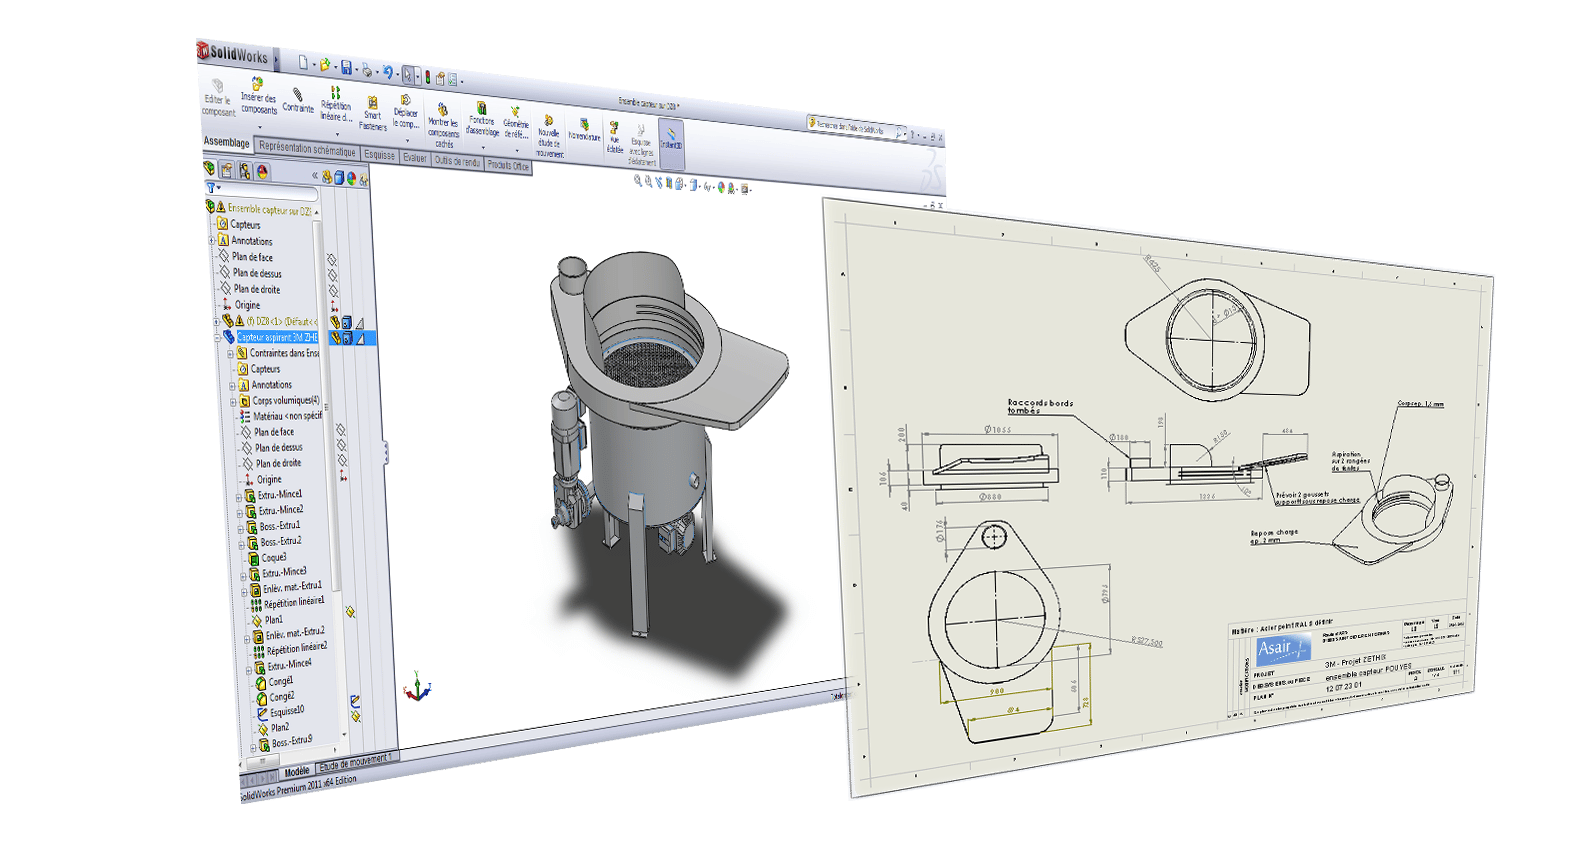Click Esquisse avec lignes d'éclatement tool
Viewport: 1595px width, 859px height.
pyautogui.click(x=641, y=145)
